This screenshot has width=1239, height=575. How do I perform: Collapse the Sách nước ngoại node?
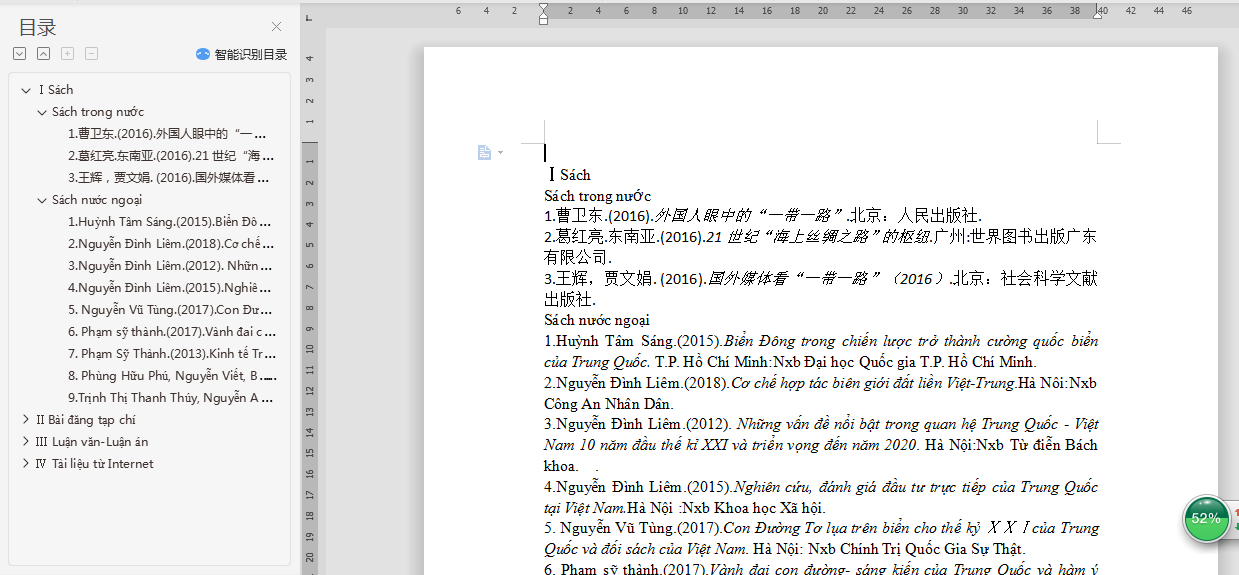pyautogui.click(x=41, y=200)
